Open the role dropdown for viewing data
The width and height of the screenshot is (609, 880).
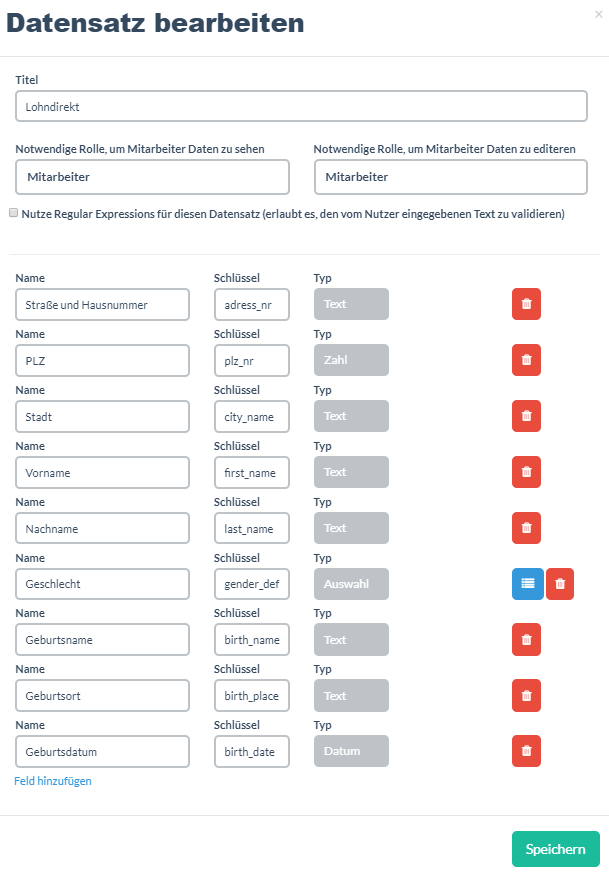(152, 177)
